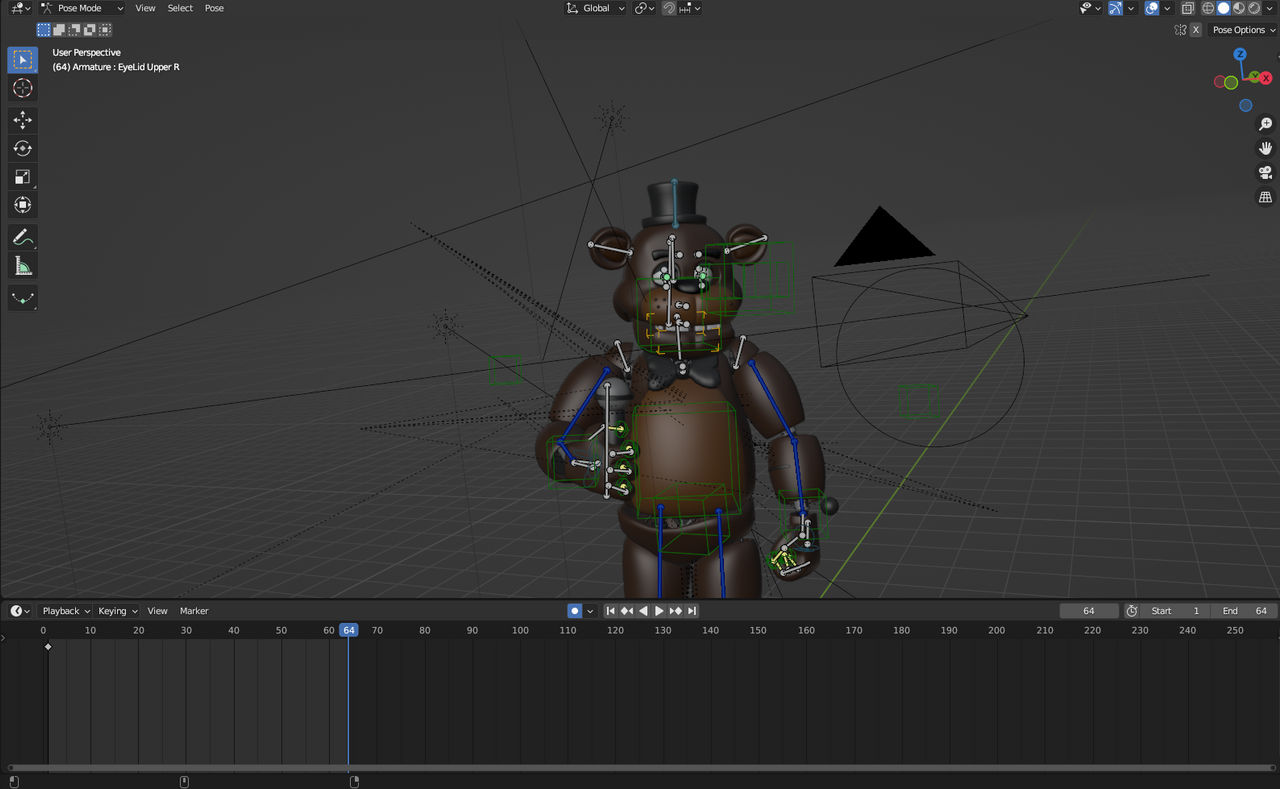
Task: Set selection mode to new selection
Action: pyautogui.click(x=43, y=30)
